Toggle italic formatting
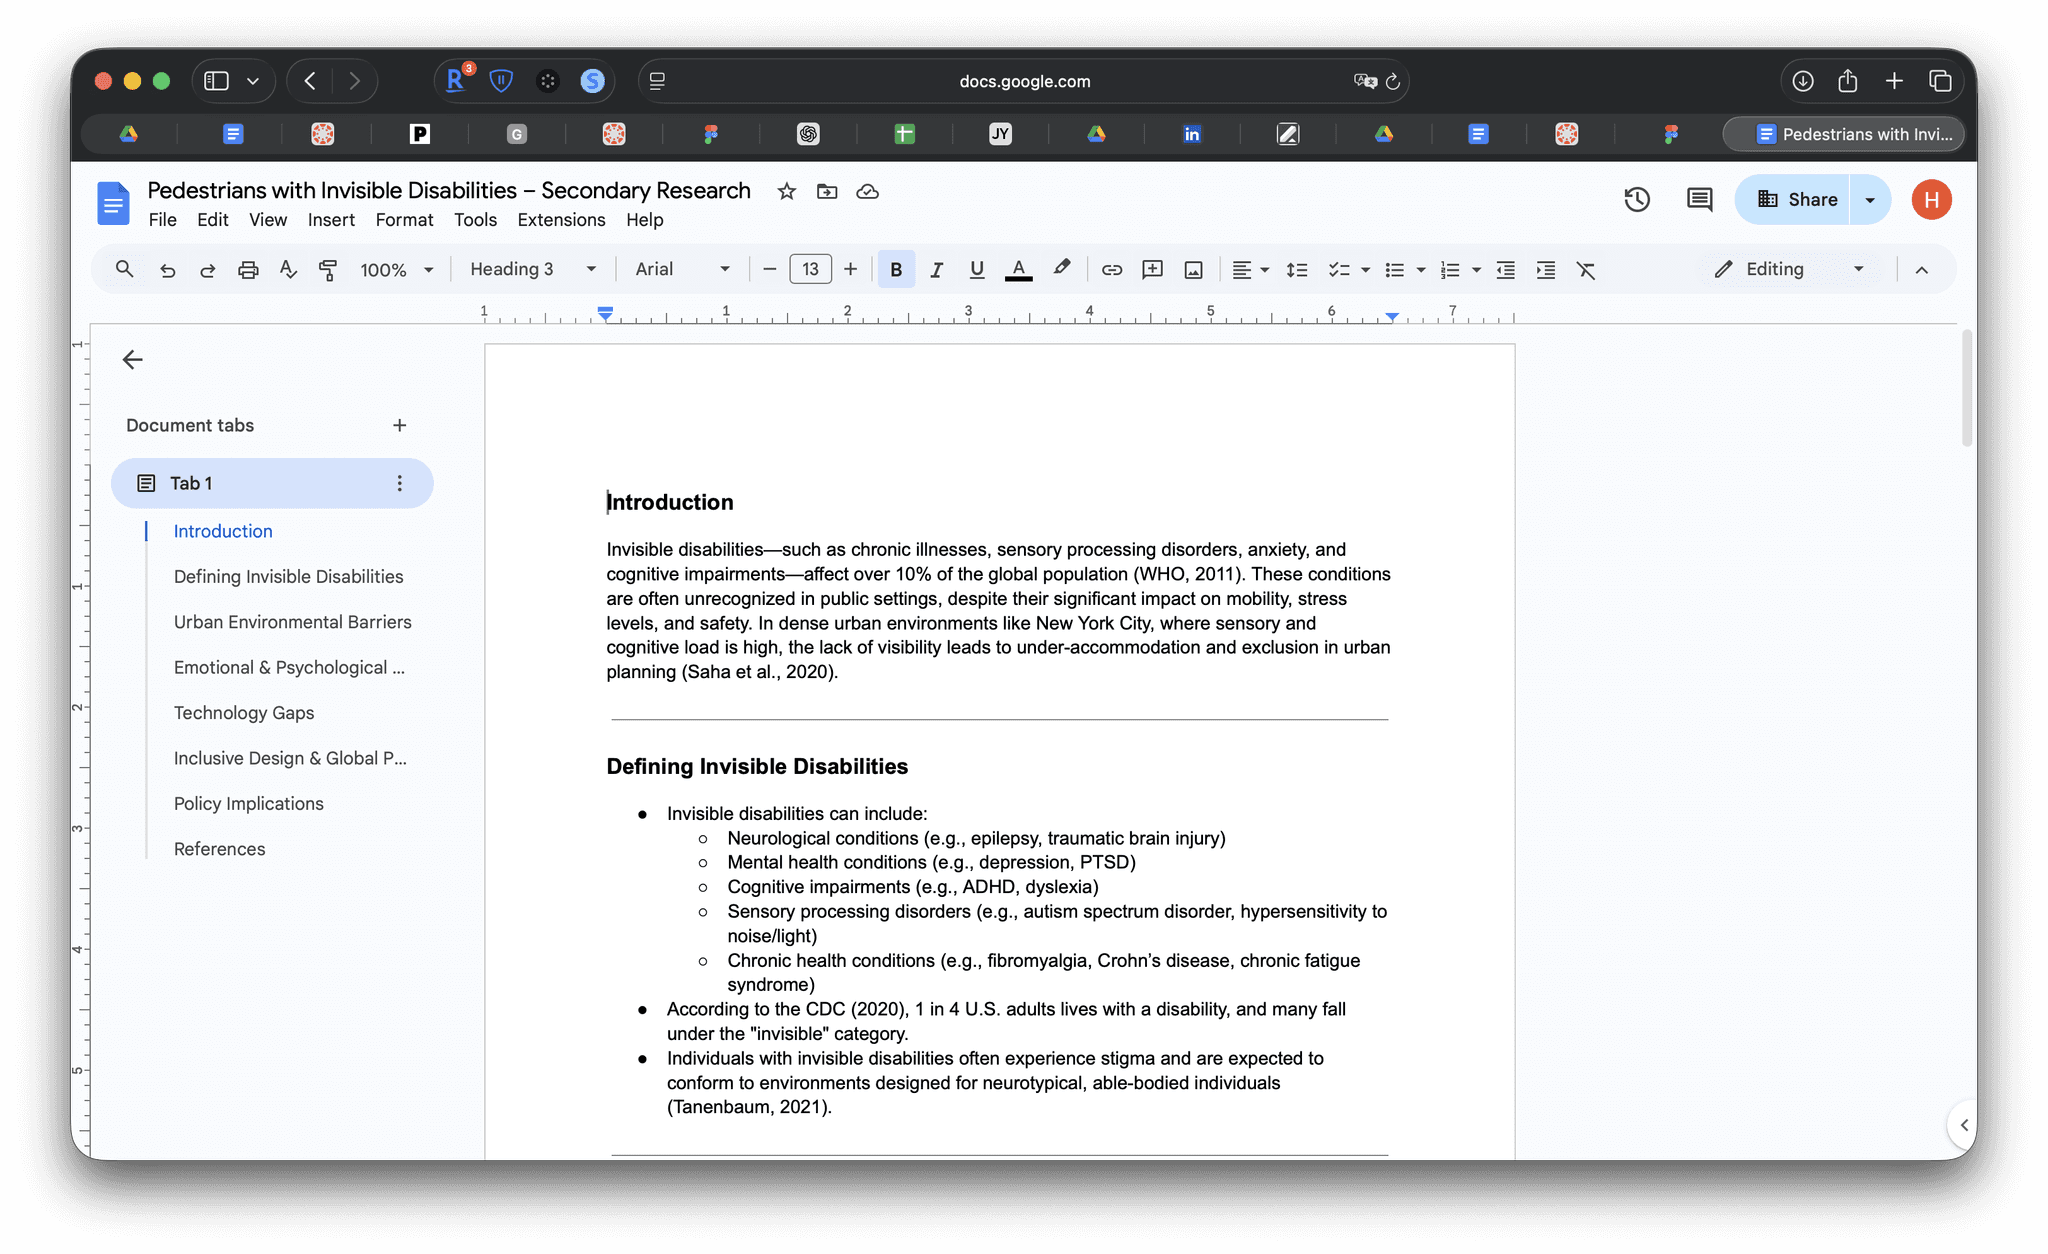 (936, 269)
